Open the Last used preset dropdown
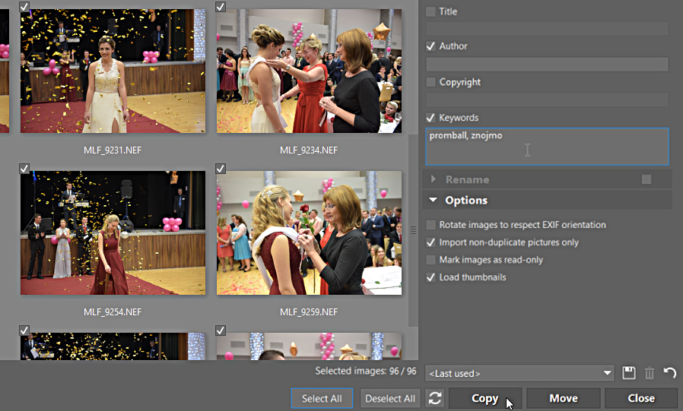 [x=519, y=373]
